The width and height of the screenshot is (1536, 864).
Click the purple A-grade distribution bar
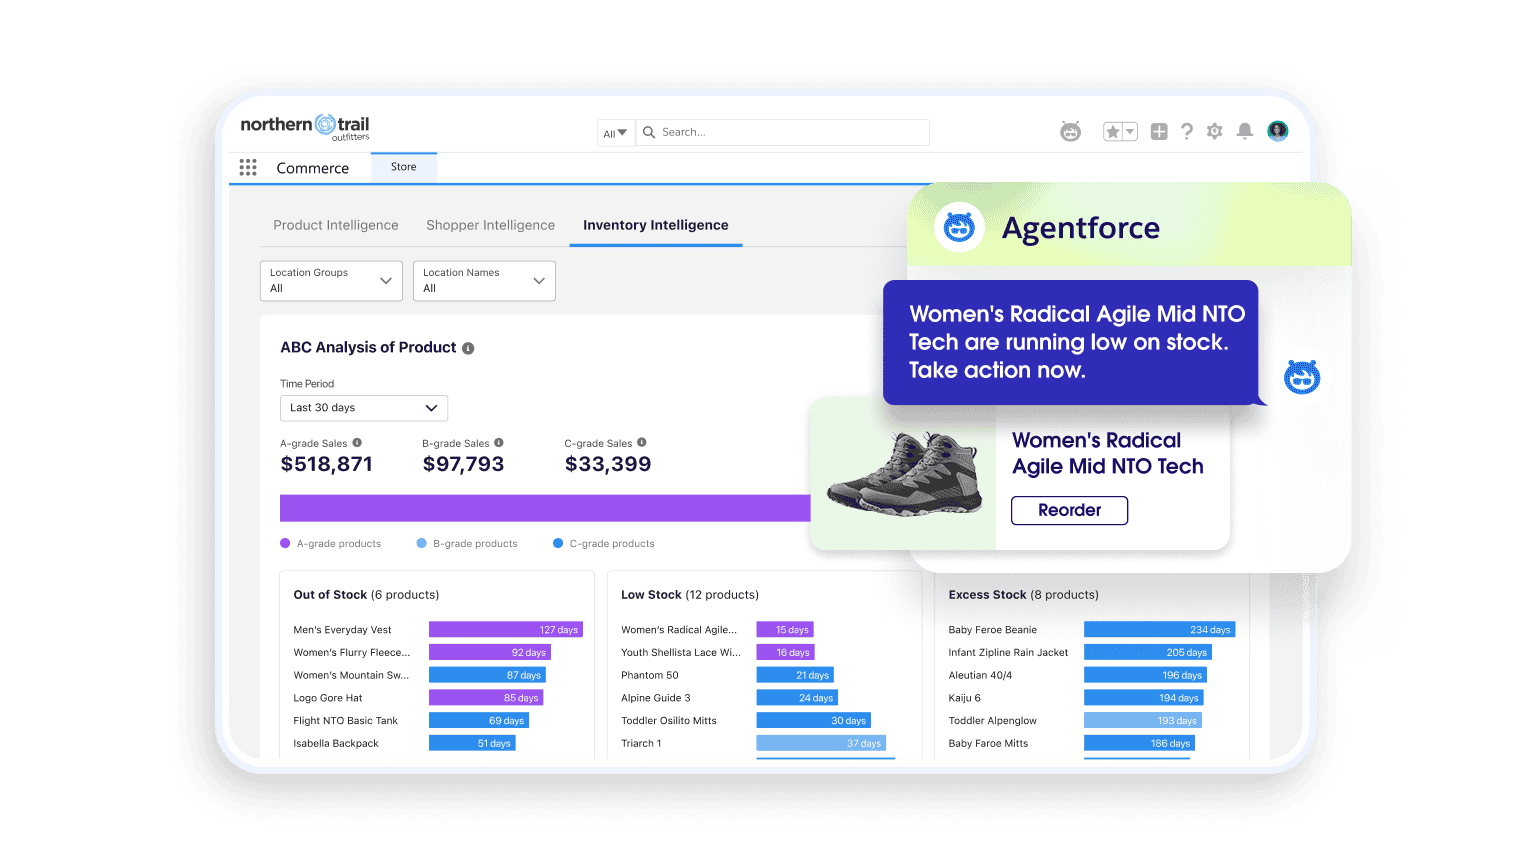tap(545, 508)
